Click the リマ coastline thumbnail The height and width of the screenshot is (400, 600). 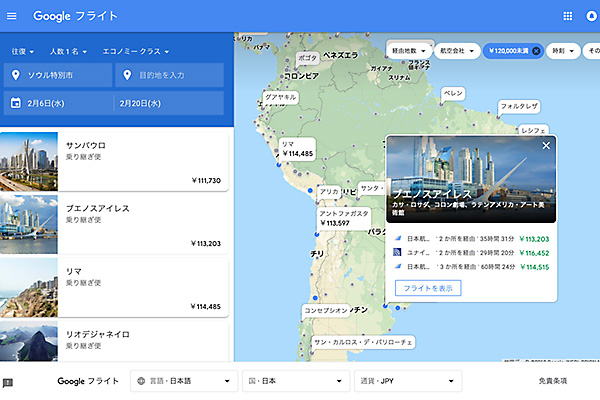pos(29,287)
